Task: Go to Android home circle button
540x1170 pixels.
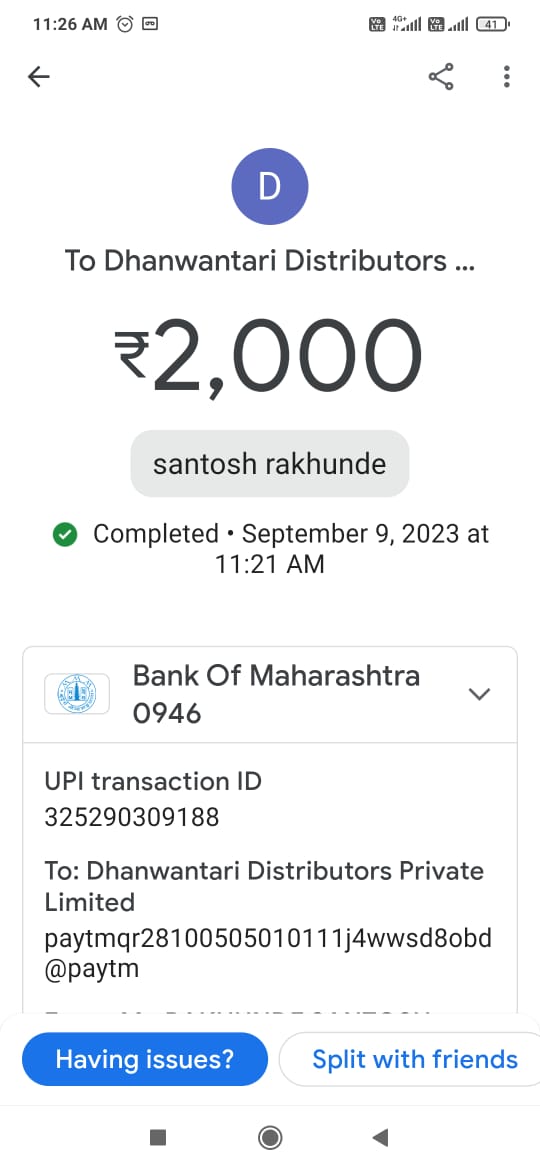Action: click(x=269, y=1137)
